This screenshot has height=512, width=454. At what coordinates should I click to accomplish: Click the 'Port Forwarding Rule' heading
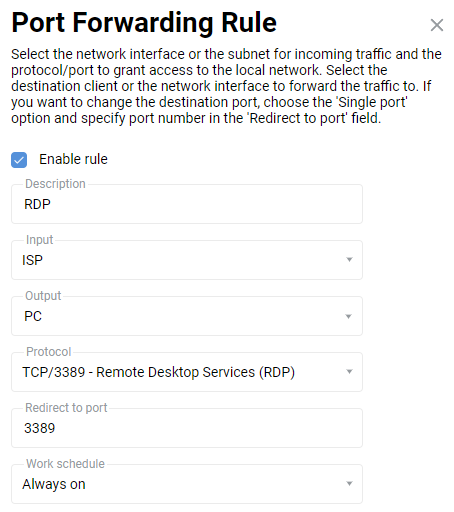click(x=144, y=23)
